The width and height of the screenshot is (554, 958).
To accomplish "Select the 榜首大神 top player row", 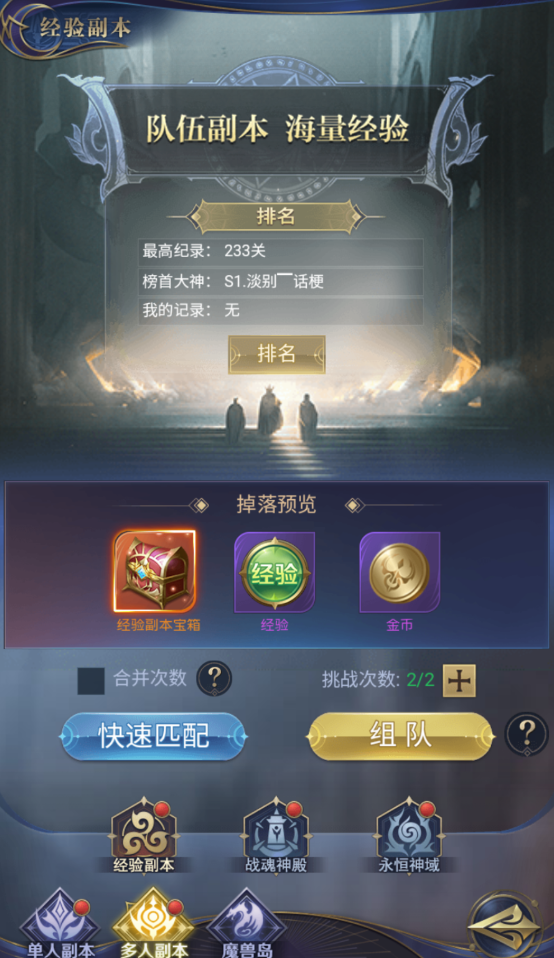I will click(x=281, y=282).
